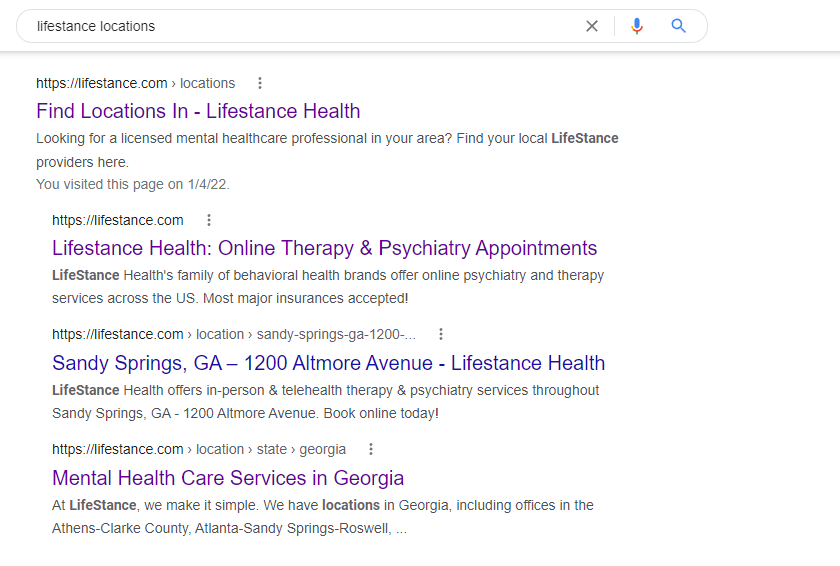Click the location › state › georgia URL breadcrumb
This screenshot has height=566, width=840.
[198, 449]
